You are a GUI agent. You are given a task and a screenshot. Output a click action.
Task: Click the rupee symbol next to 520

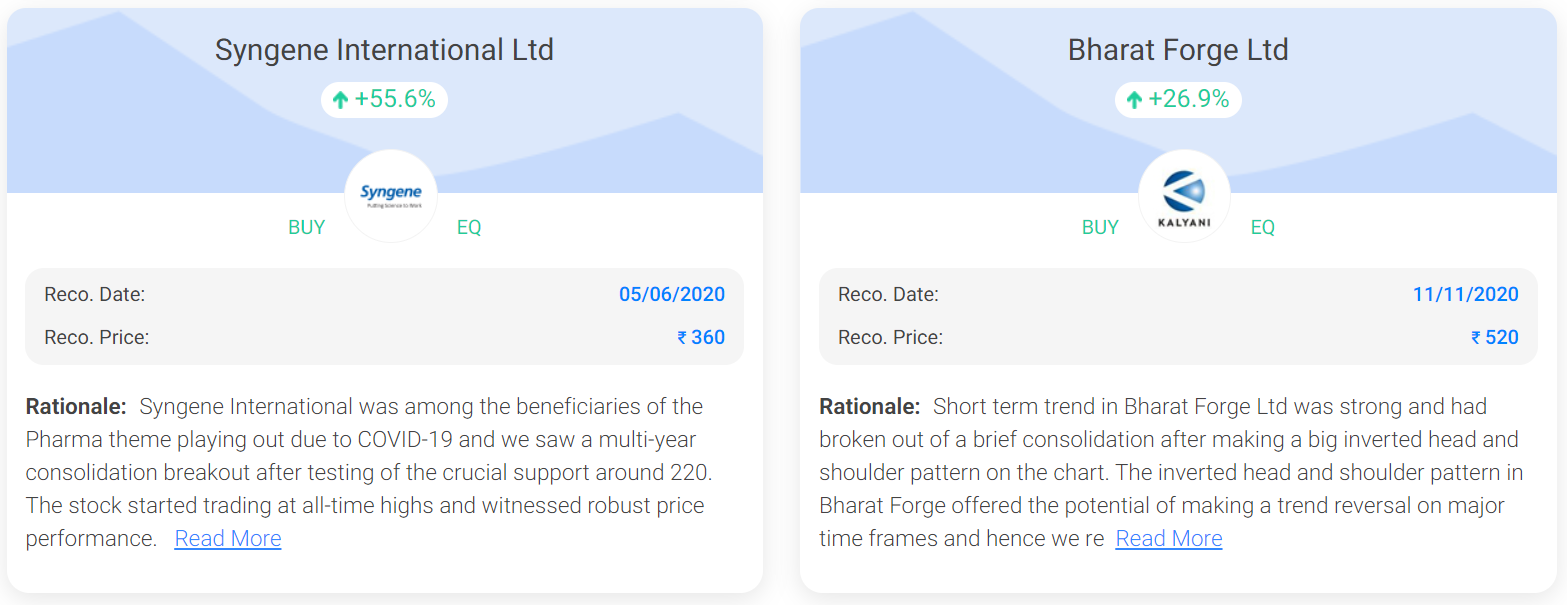click(1476, 338)
